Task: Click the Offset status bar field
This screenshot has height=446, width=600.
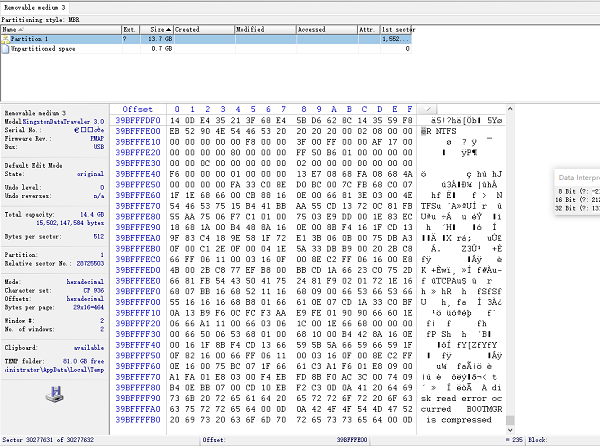Action: [214, 440]
